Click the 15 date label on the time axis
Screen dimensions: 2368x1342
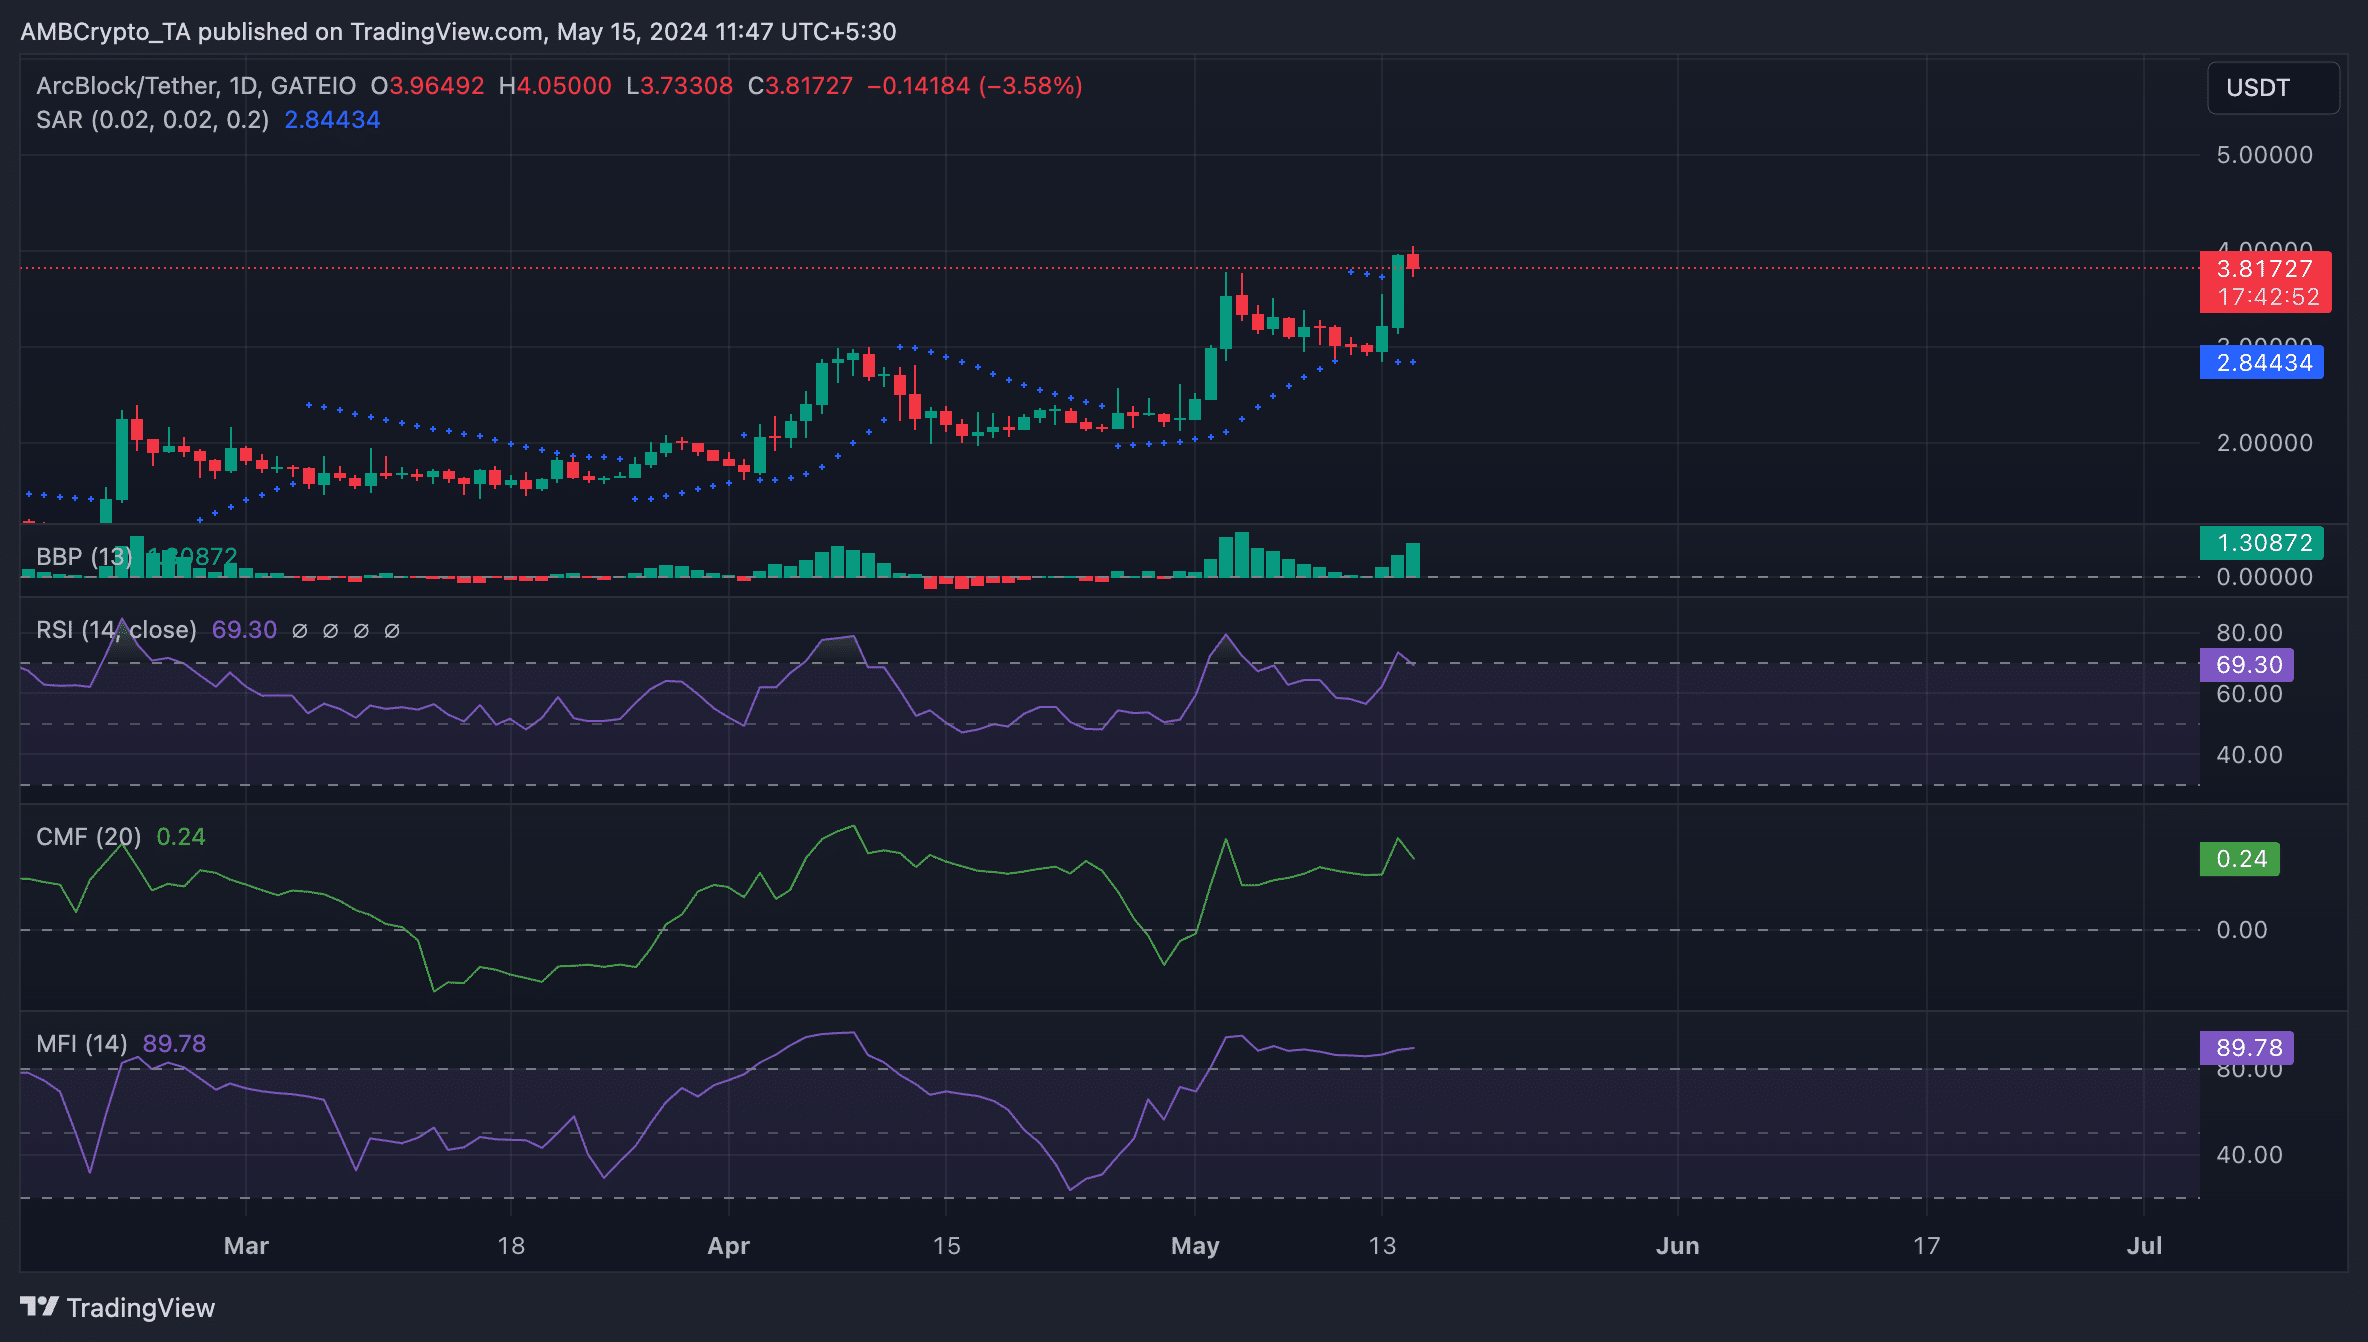click(946, 1246)
